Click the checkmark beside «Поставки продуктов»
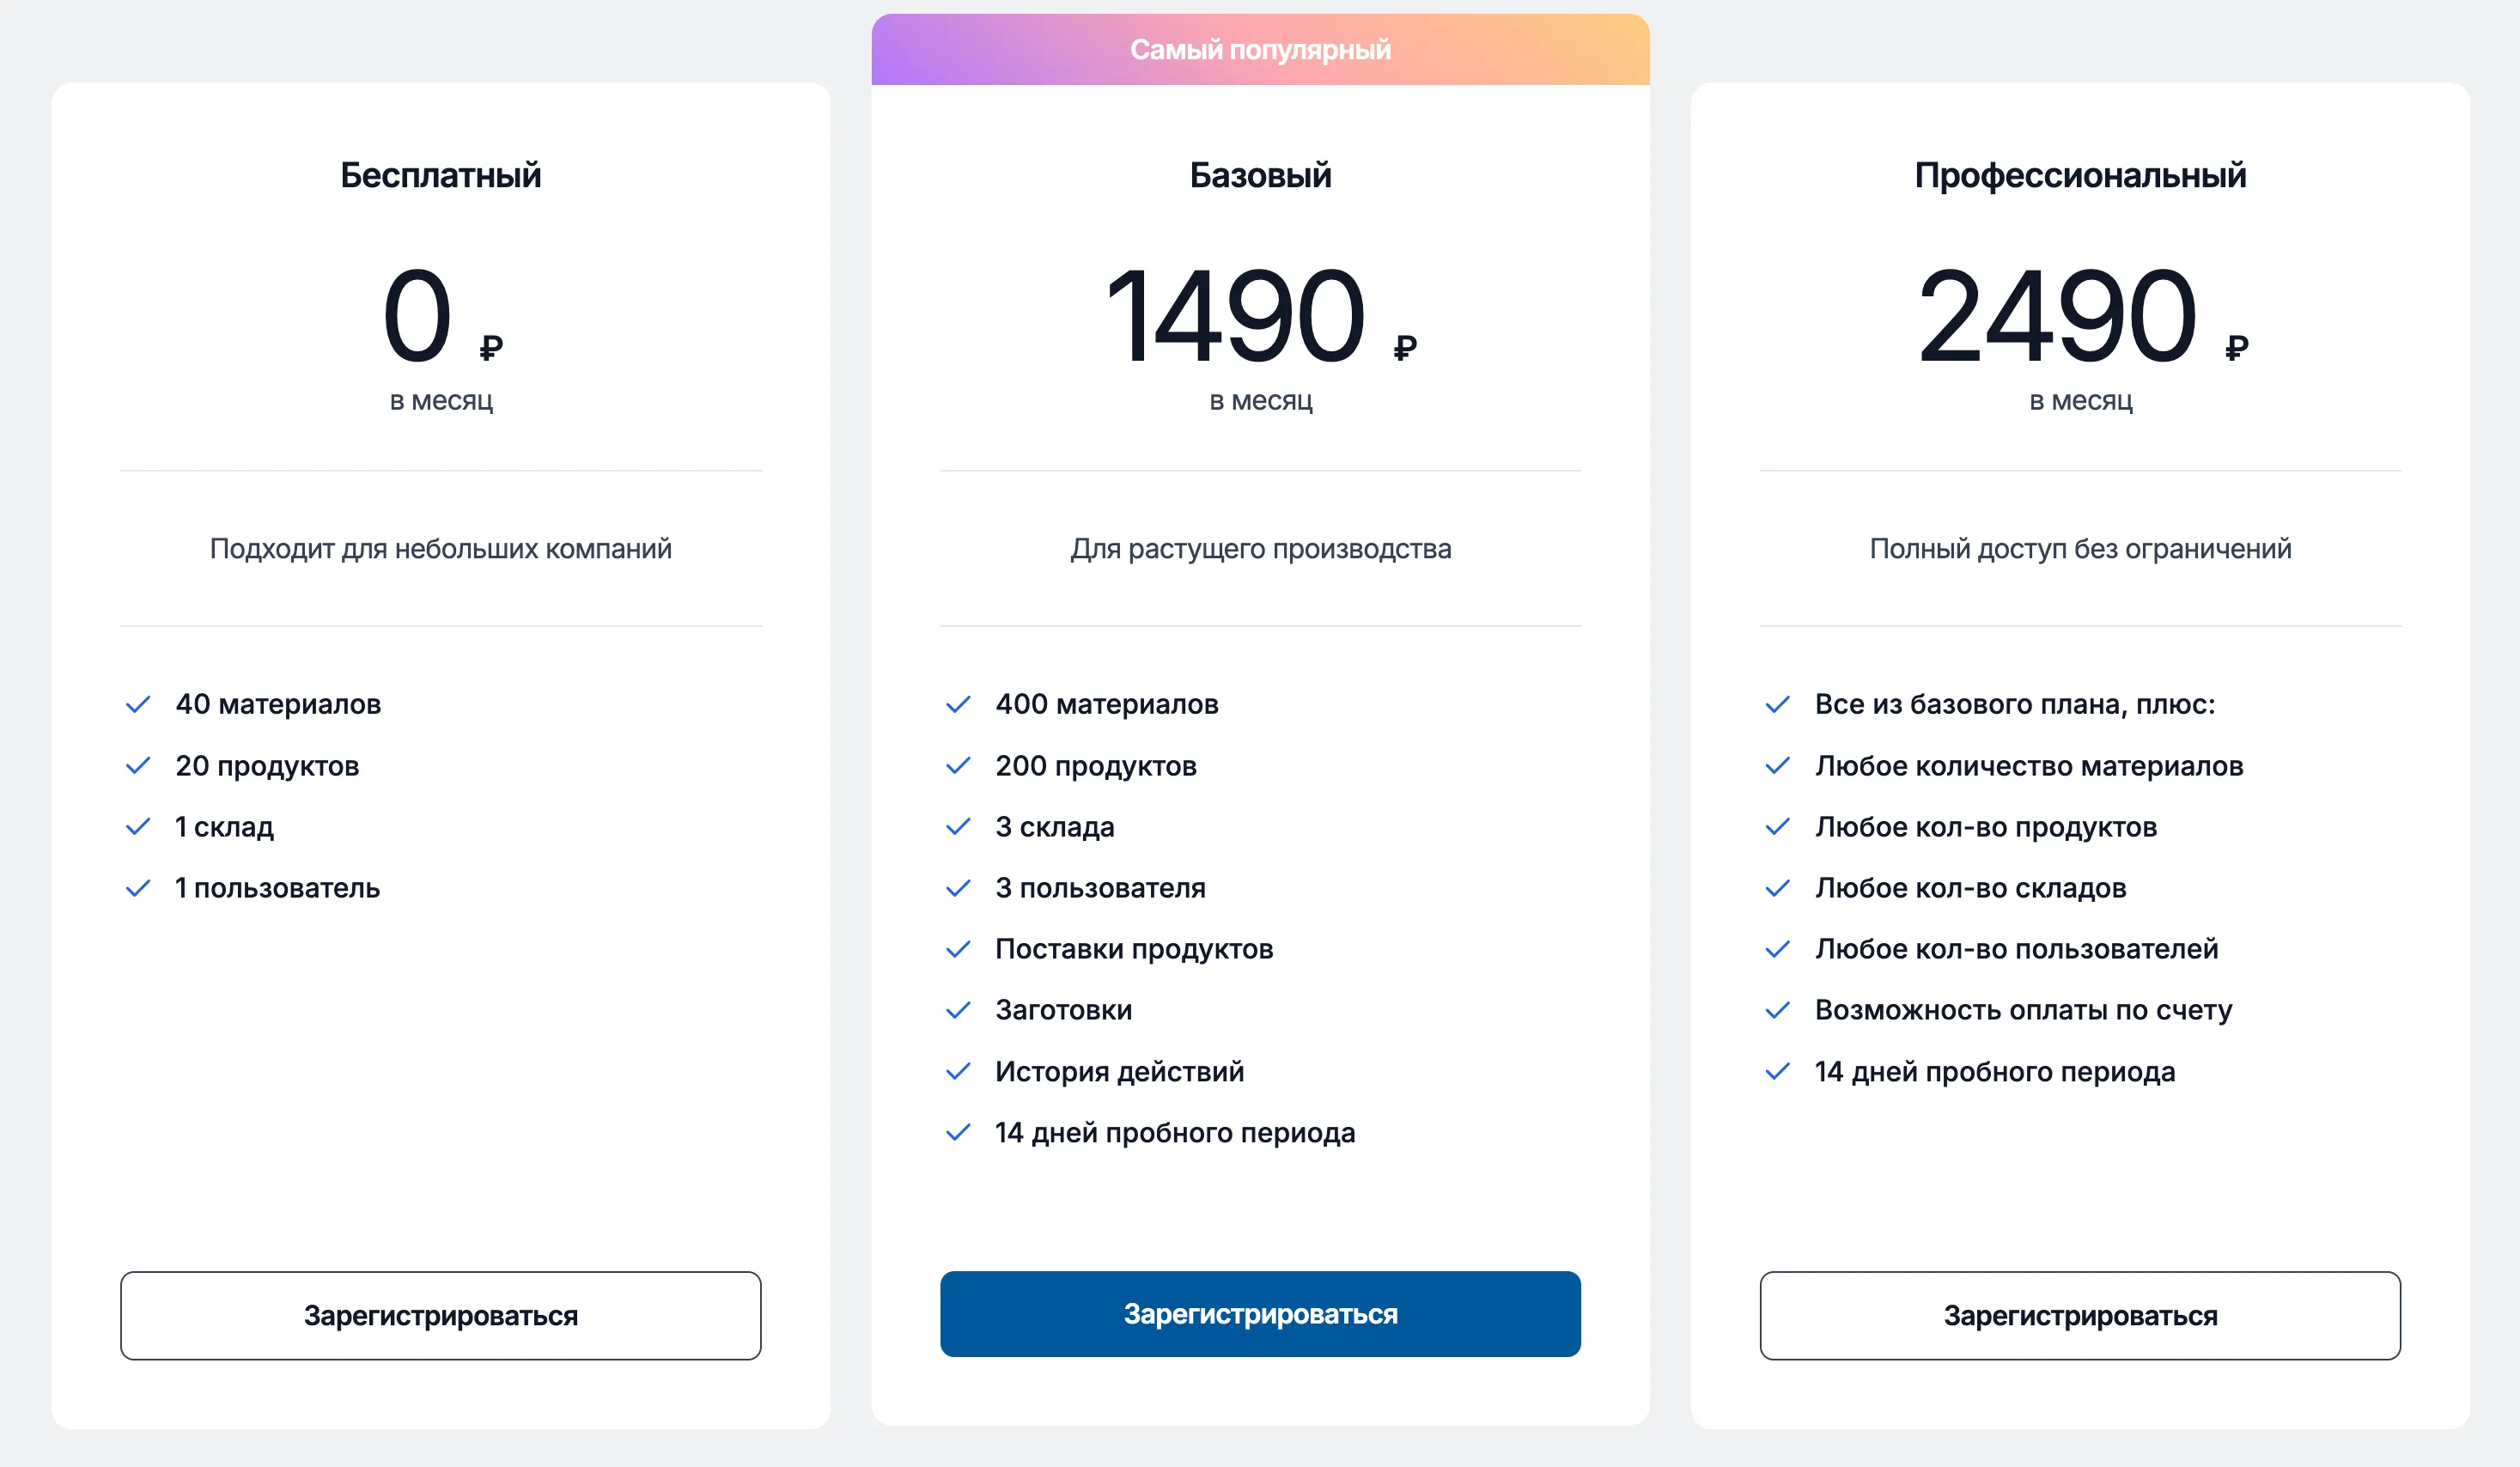Image resolution: width=2520 pixels, height=1467 pixels. pos(959,949)
